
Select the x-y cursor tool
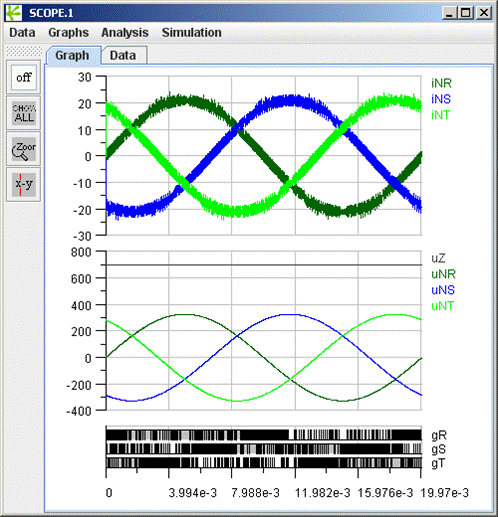[x=24, y=184]
